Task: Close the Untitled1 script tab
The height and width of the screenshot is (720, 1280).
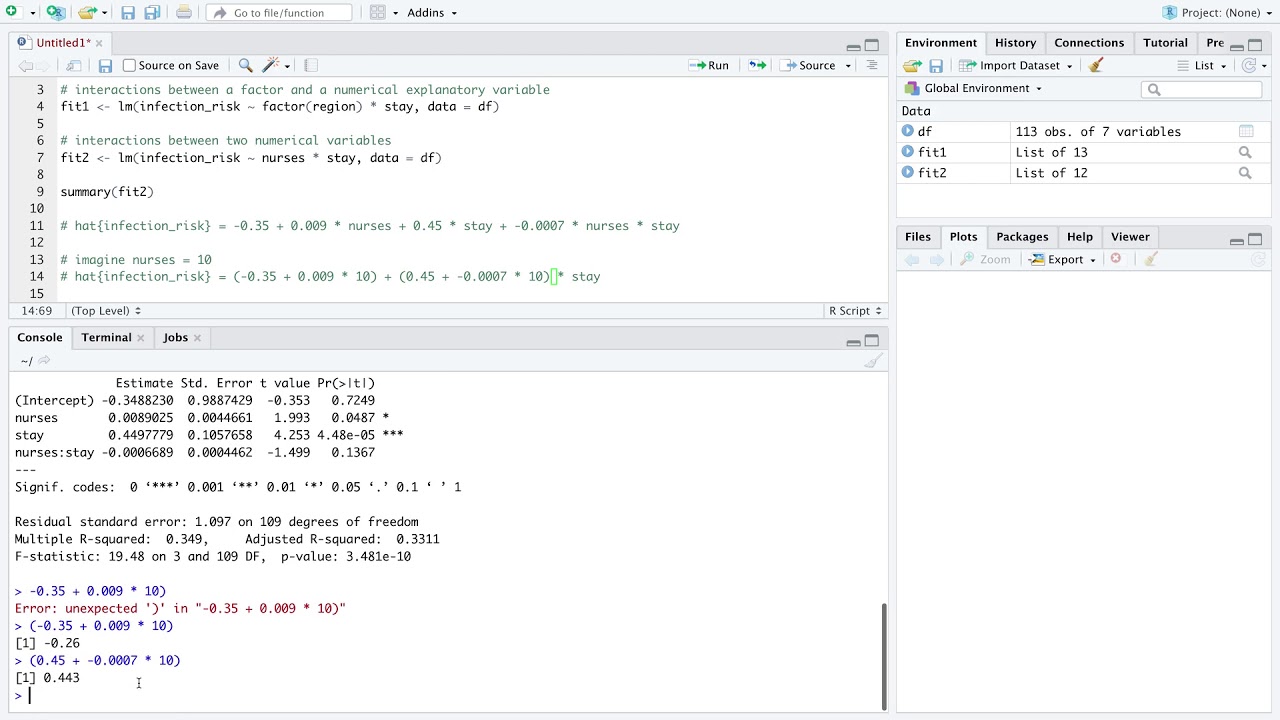Action: coord(99,43)
